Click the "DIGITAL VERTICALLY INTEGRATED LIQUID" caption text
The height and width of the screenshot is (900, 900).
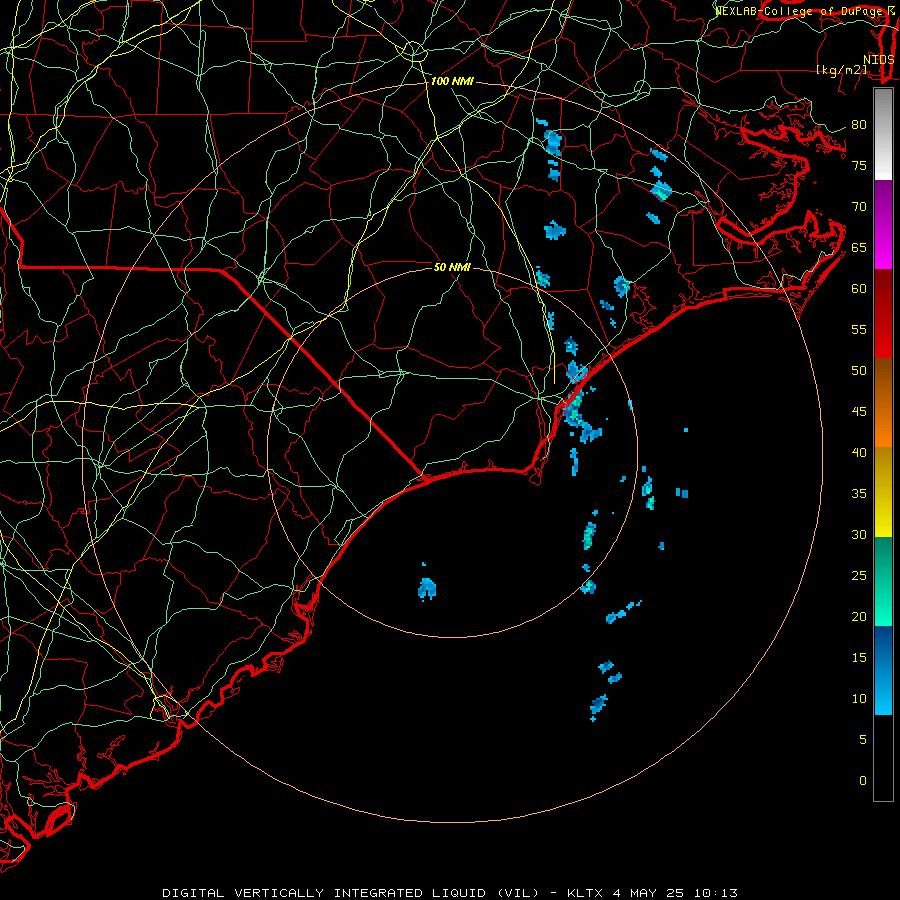click(x=326, y=893)
